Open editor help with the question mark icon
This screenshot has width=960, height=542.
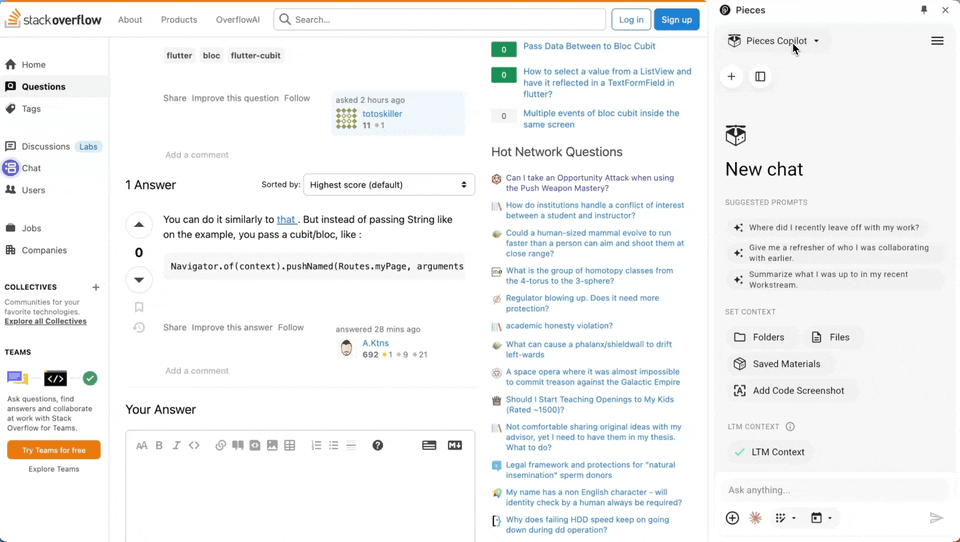click(378, 445)
